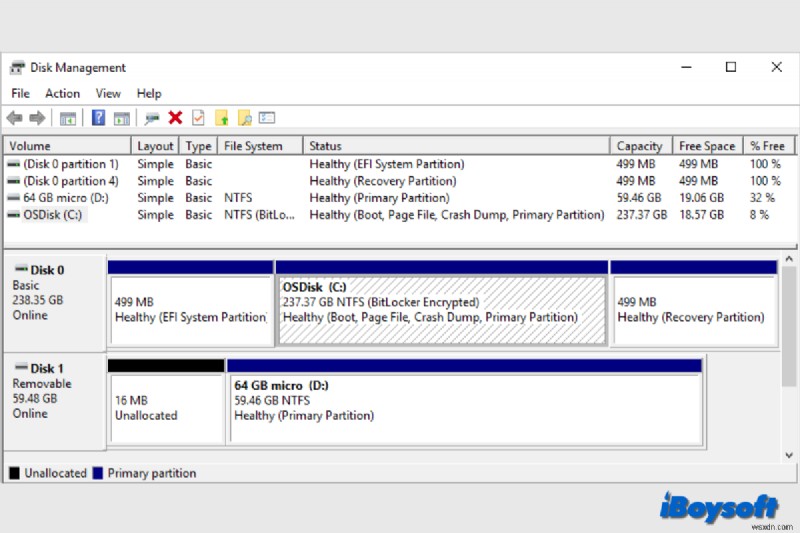This screenshot has width=800, height=533.
Task: Minimize the Disk Management window
Action: 686,67
